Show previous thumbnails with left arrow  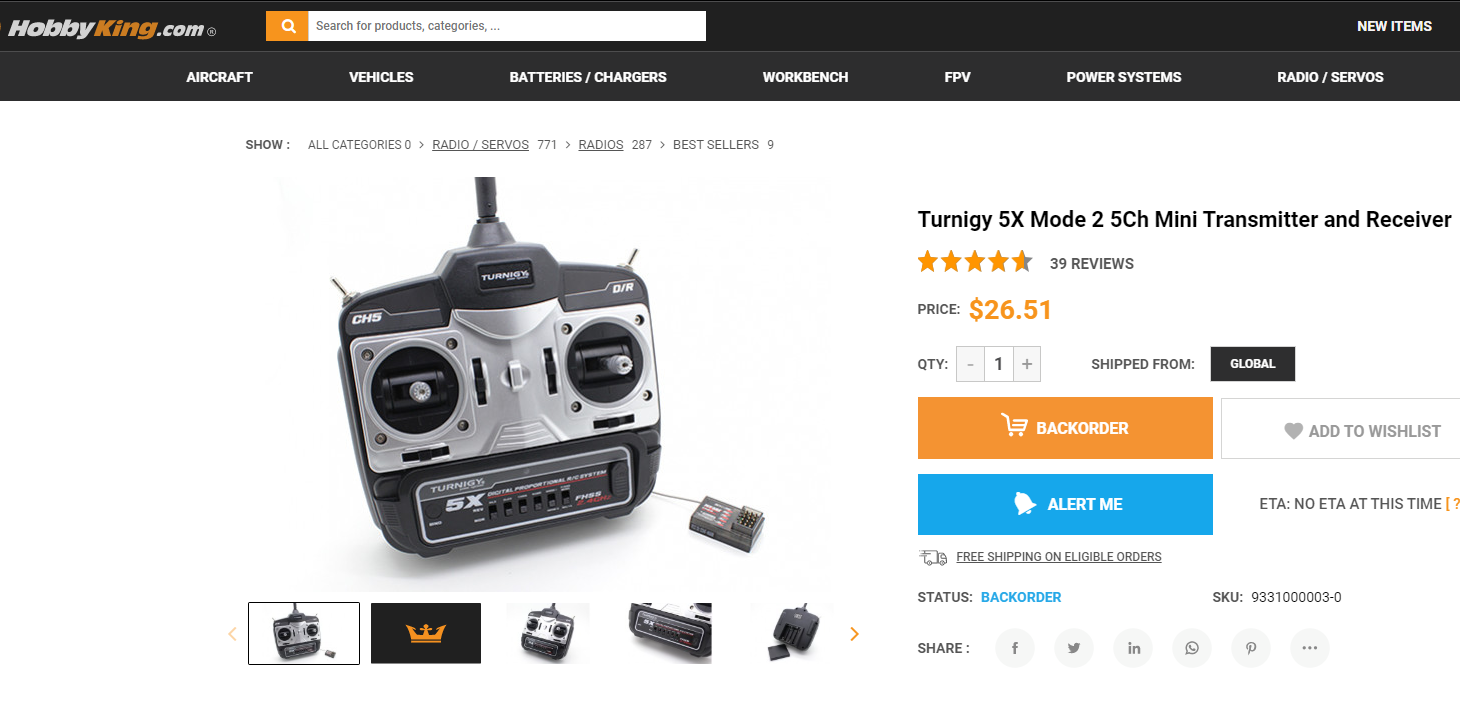pos(232,633)
